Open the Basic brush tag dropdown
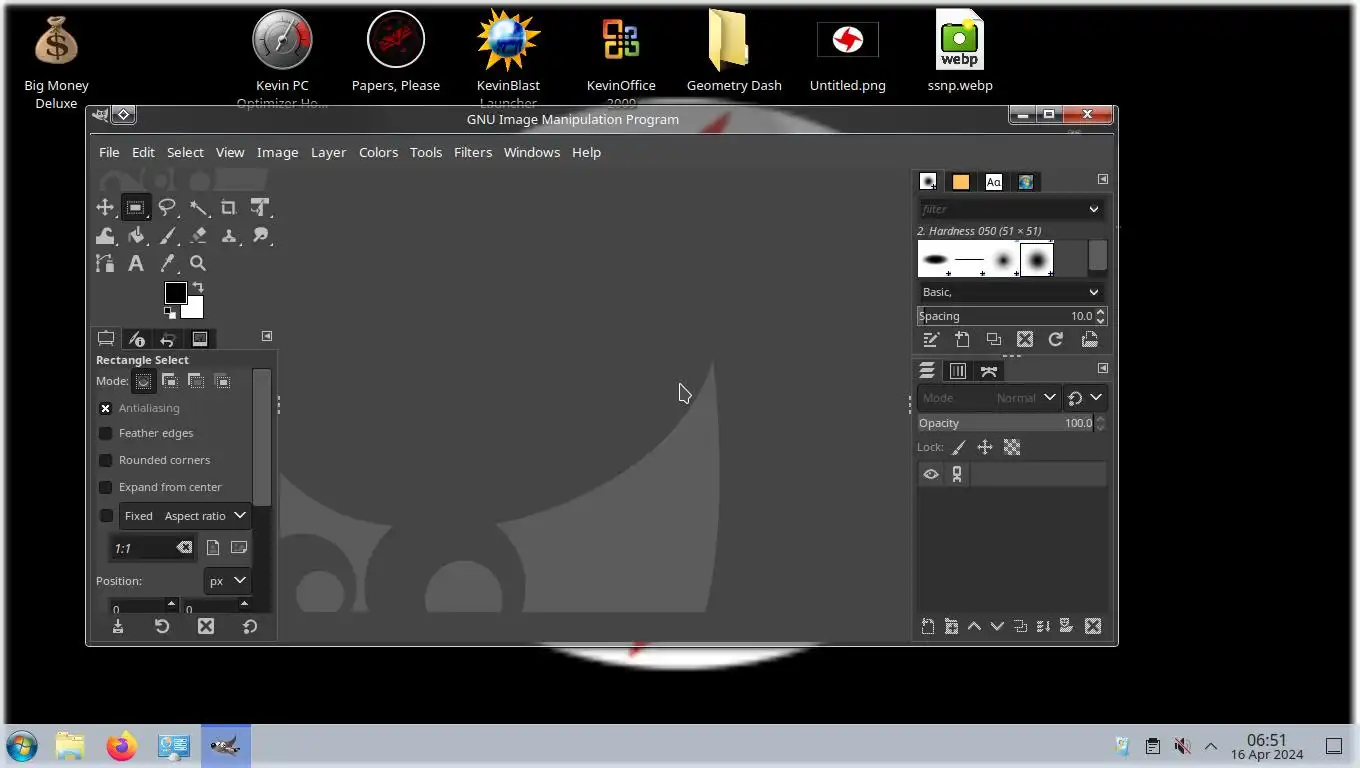The image size is (1360, 768). point(1011,292)
